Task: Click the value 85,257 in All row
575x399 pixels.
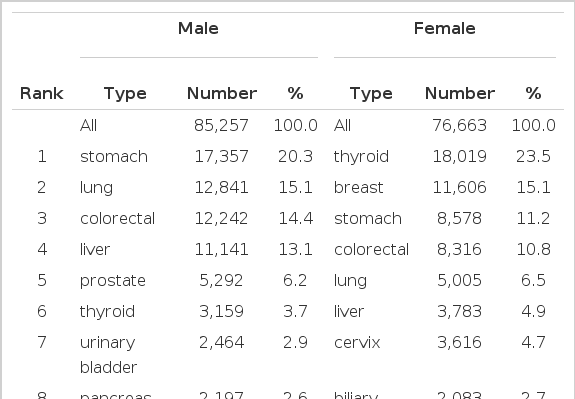Action: 221,126
